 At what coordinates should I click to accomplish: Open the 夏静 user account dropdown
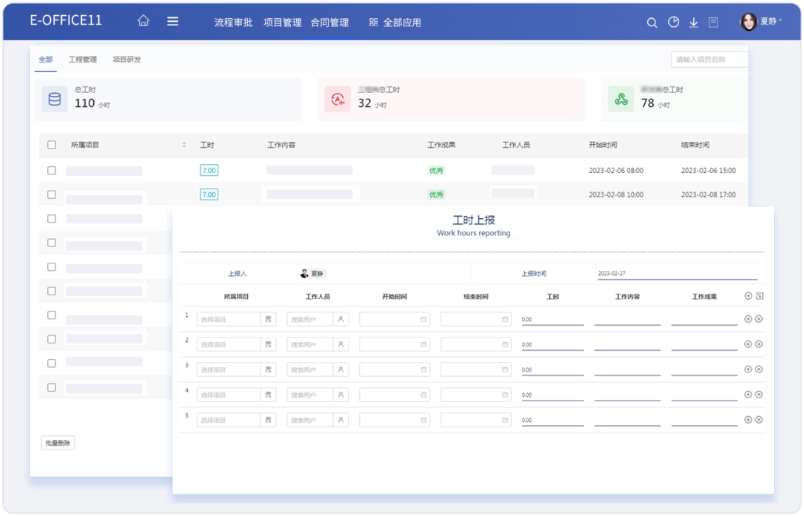pyautogui.click(x=761, y=21)
